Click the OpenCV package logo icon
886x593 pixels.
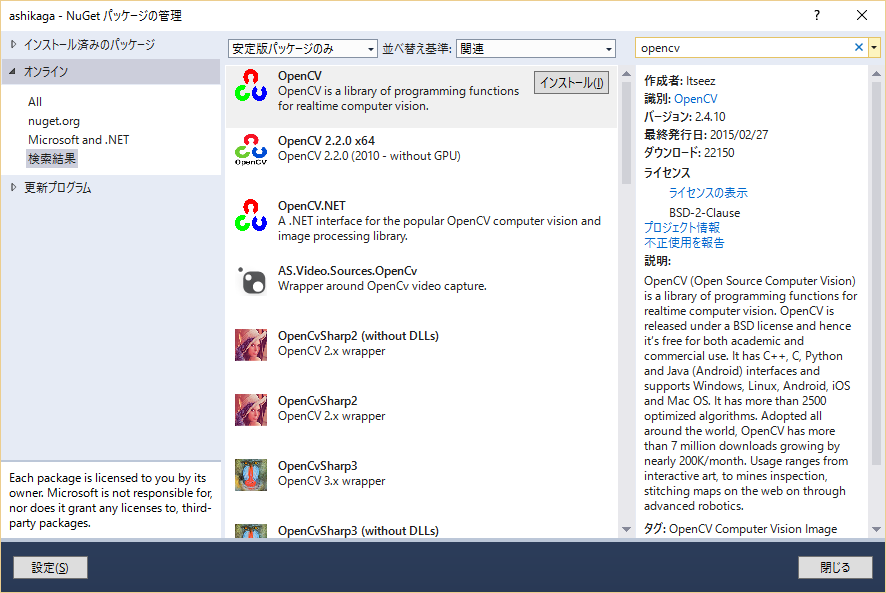tap(251, 85)
